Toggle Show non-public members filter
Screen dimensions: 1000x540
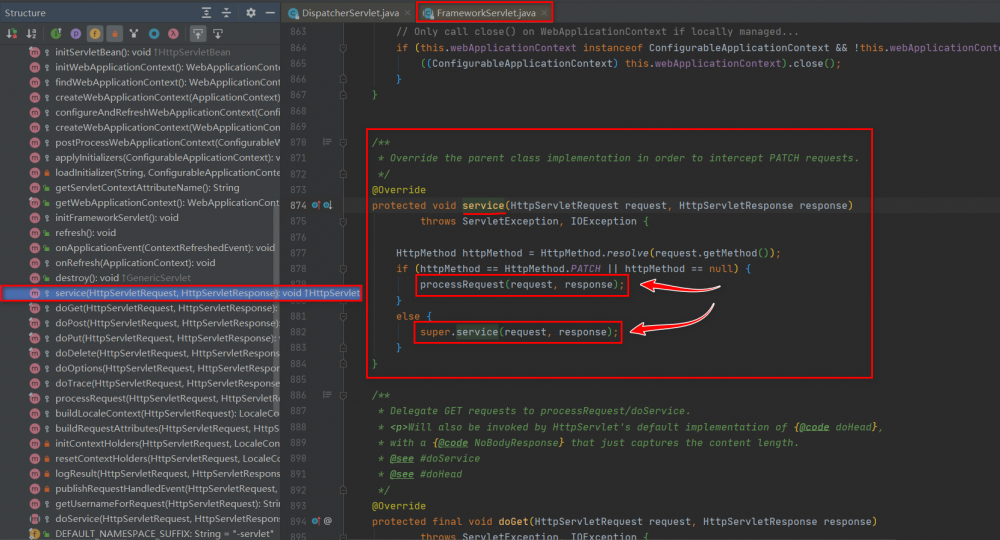(x=116, y=33)
